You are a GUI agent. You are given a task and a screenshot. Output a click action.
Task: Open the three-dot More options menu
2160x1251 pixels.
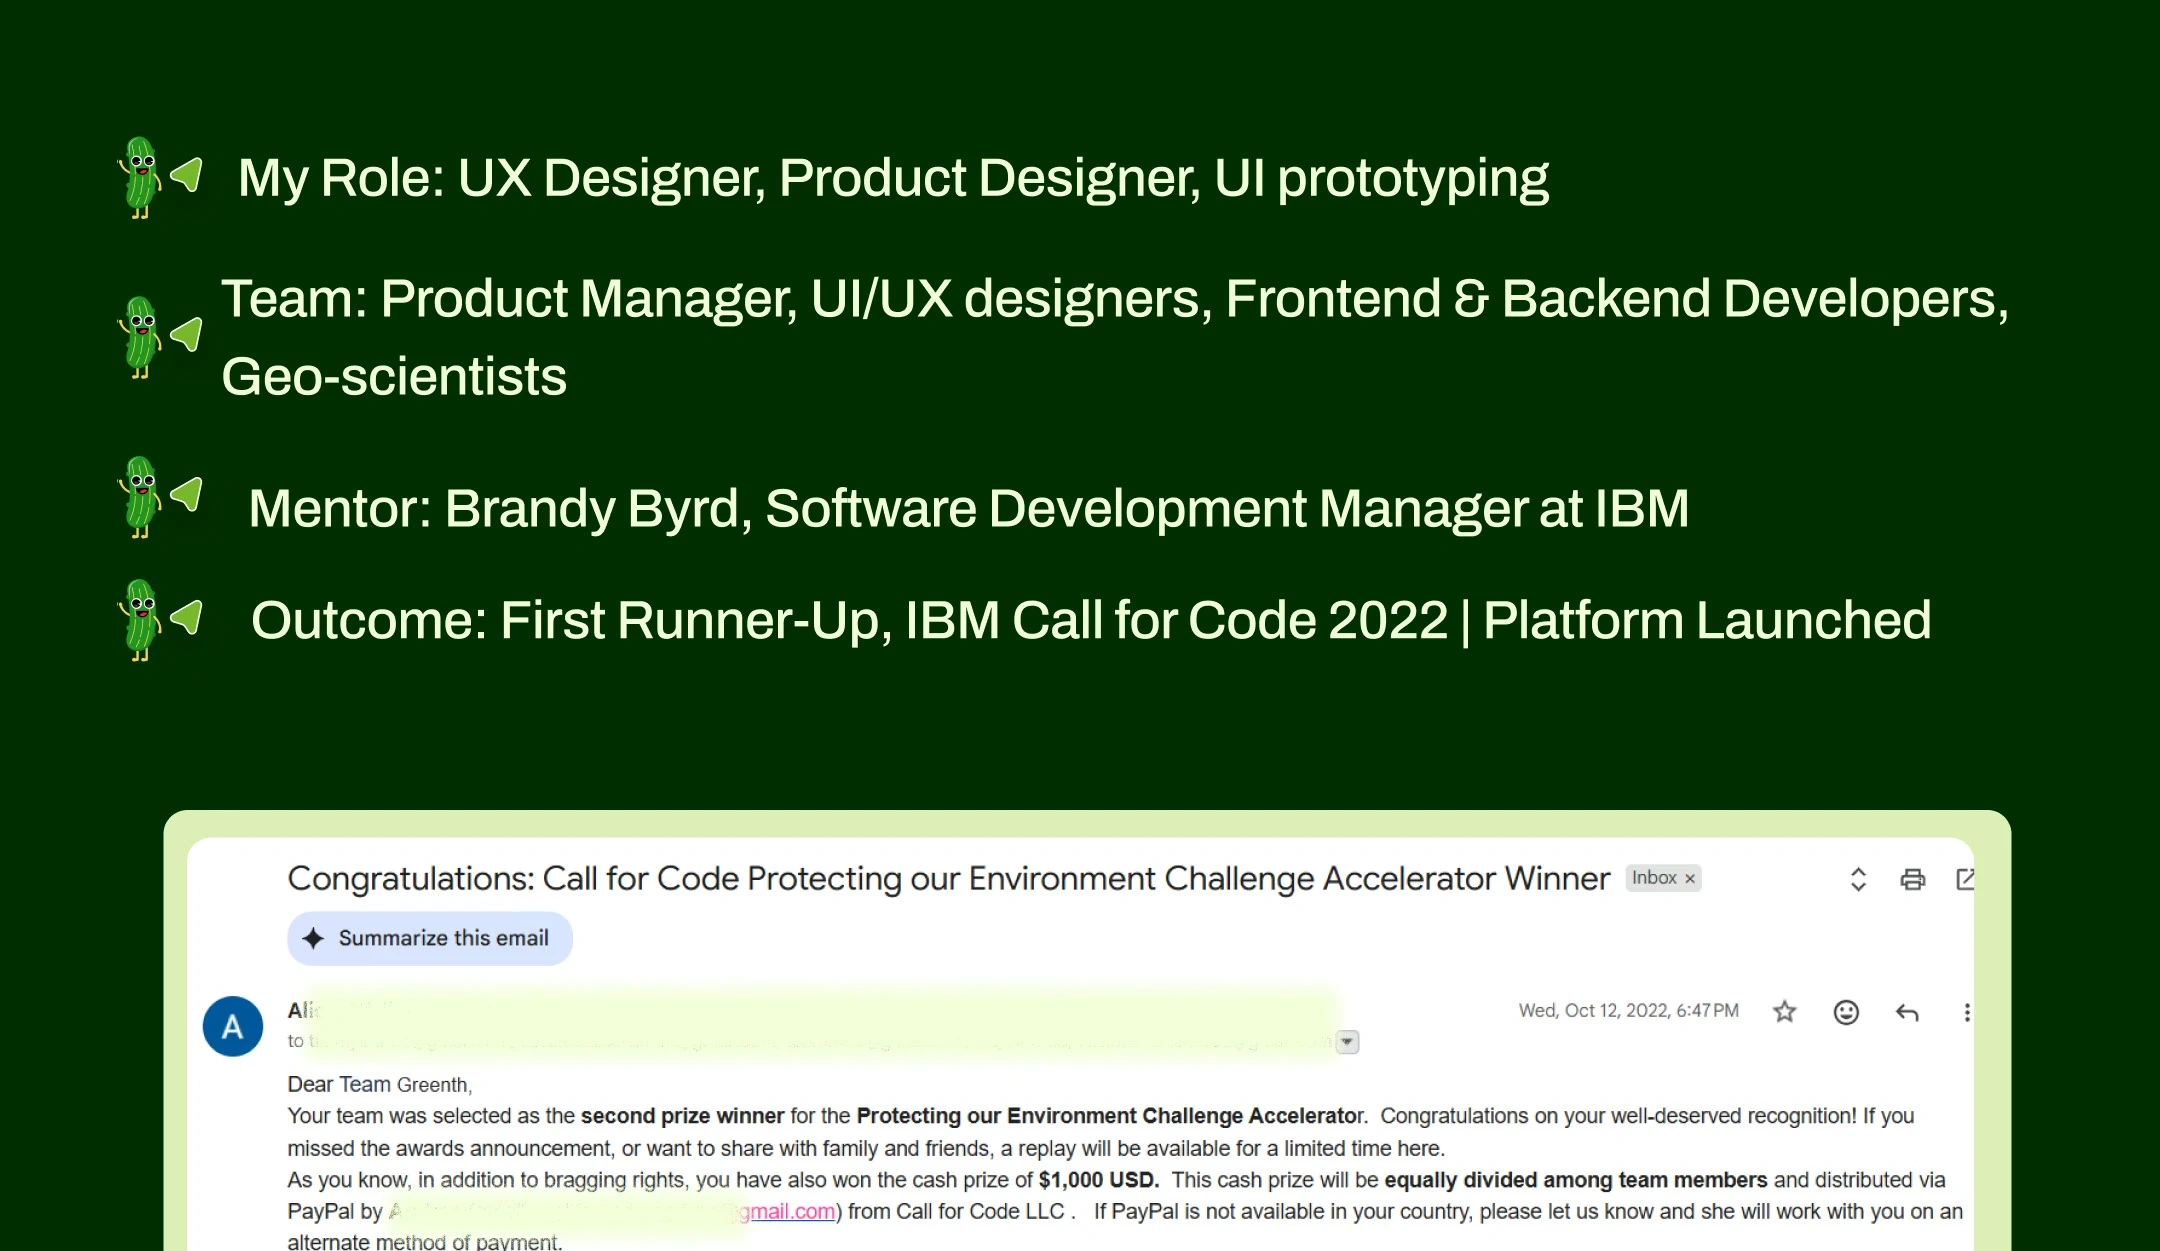pos(1966,1012)
